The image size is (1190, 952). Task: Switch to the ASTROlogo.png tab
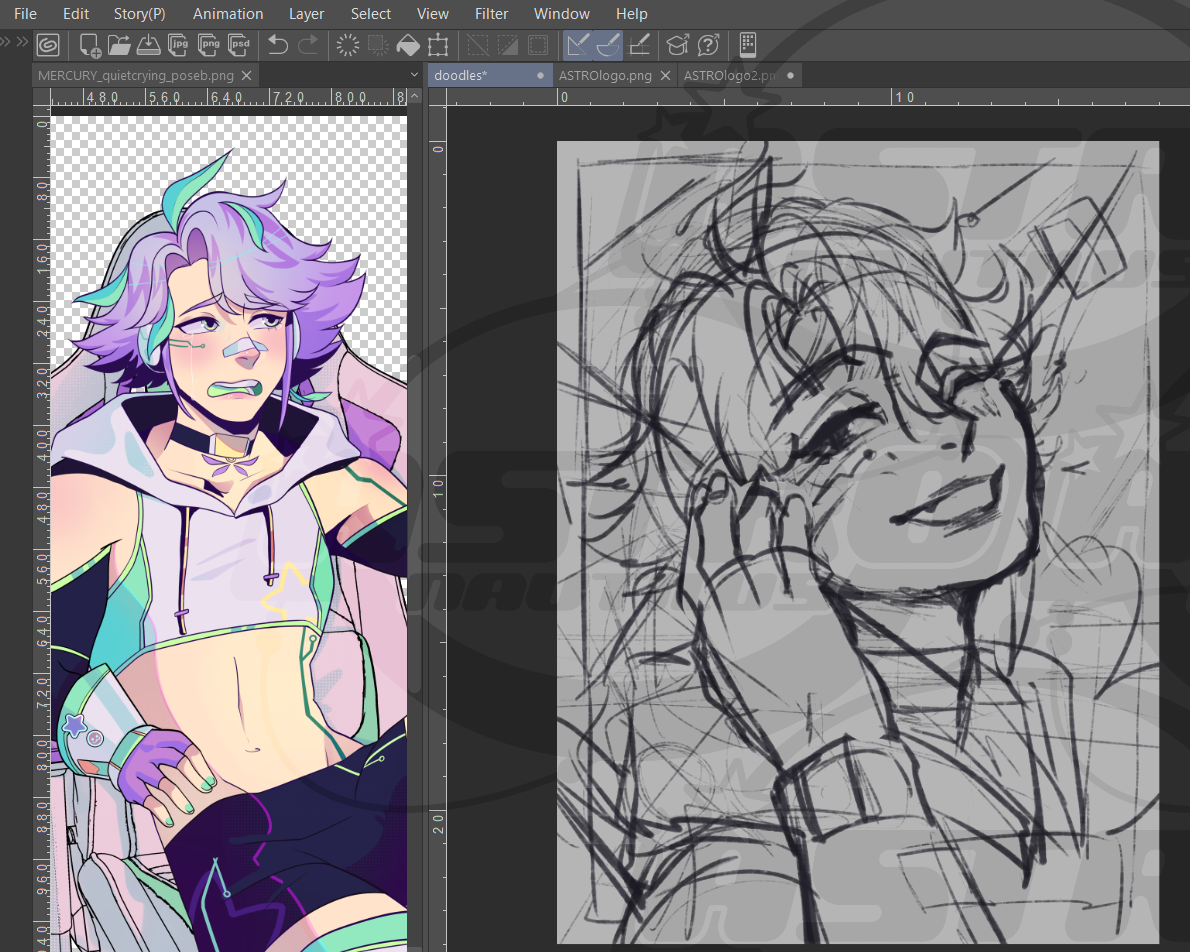pyautogui.click(x=605, y=75)
